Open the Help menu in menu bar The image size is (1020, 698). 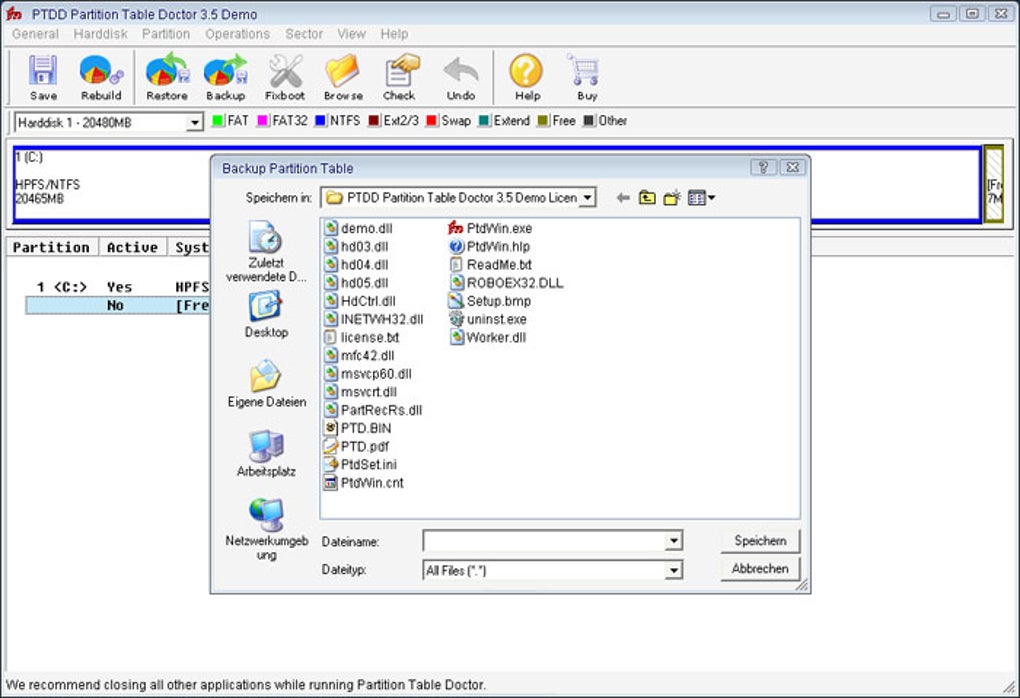[x=394, y=34]
